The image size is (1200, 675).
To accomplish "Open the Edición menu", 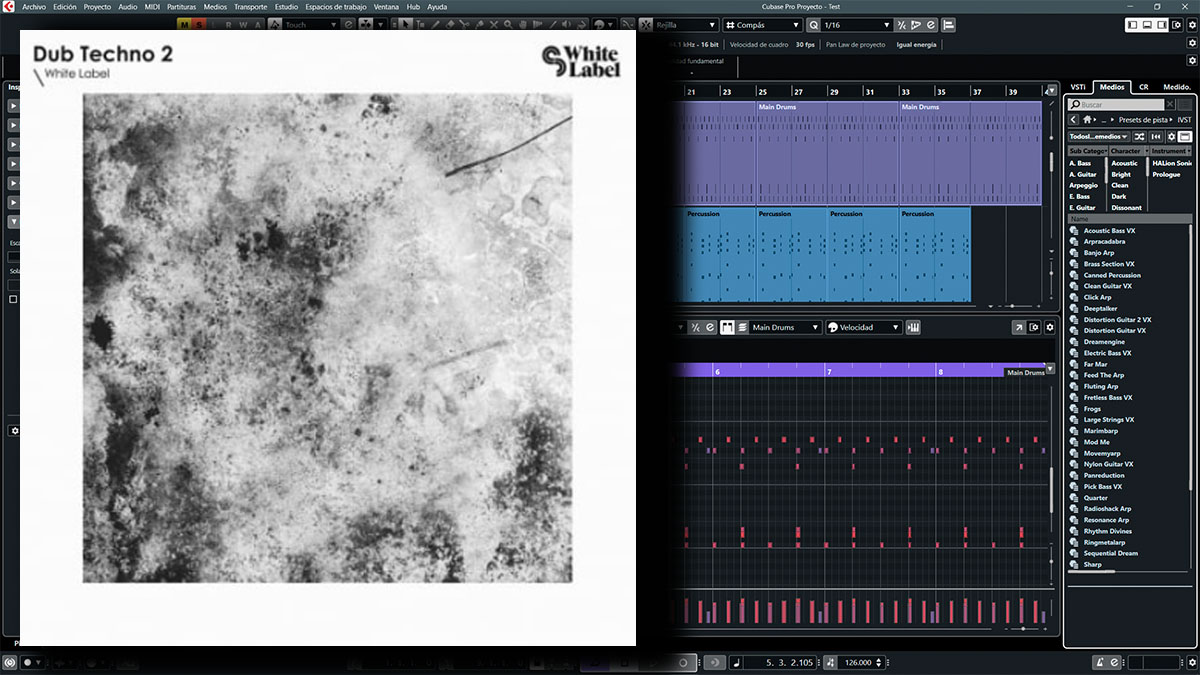I will pos(65,6).
